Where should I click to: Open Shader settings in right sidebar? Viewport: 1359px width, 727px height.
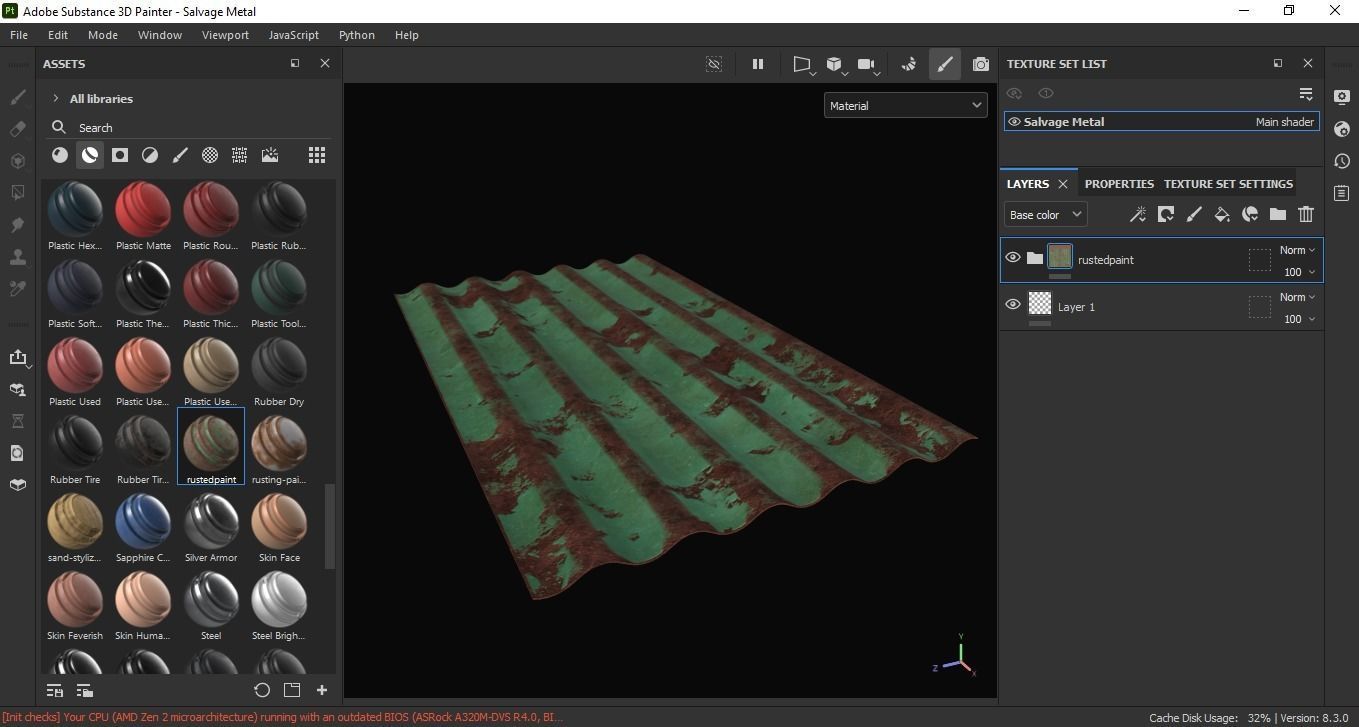pos(1342,129)
